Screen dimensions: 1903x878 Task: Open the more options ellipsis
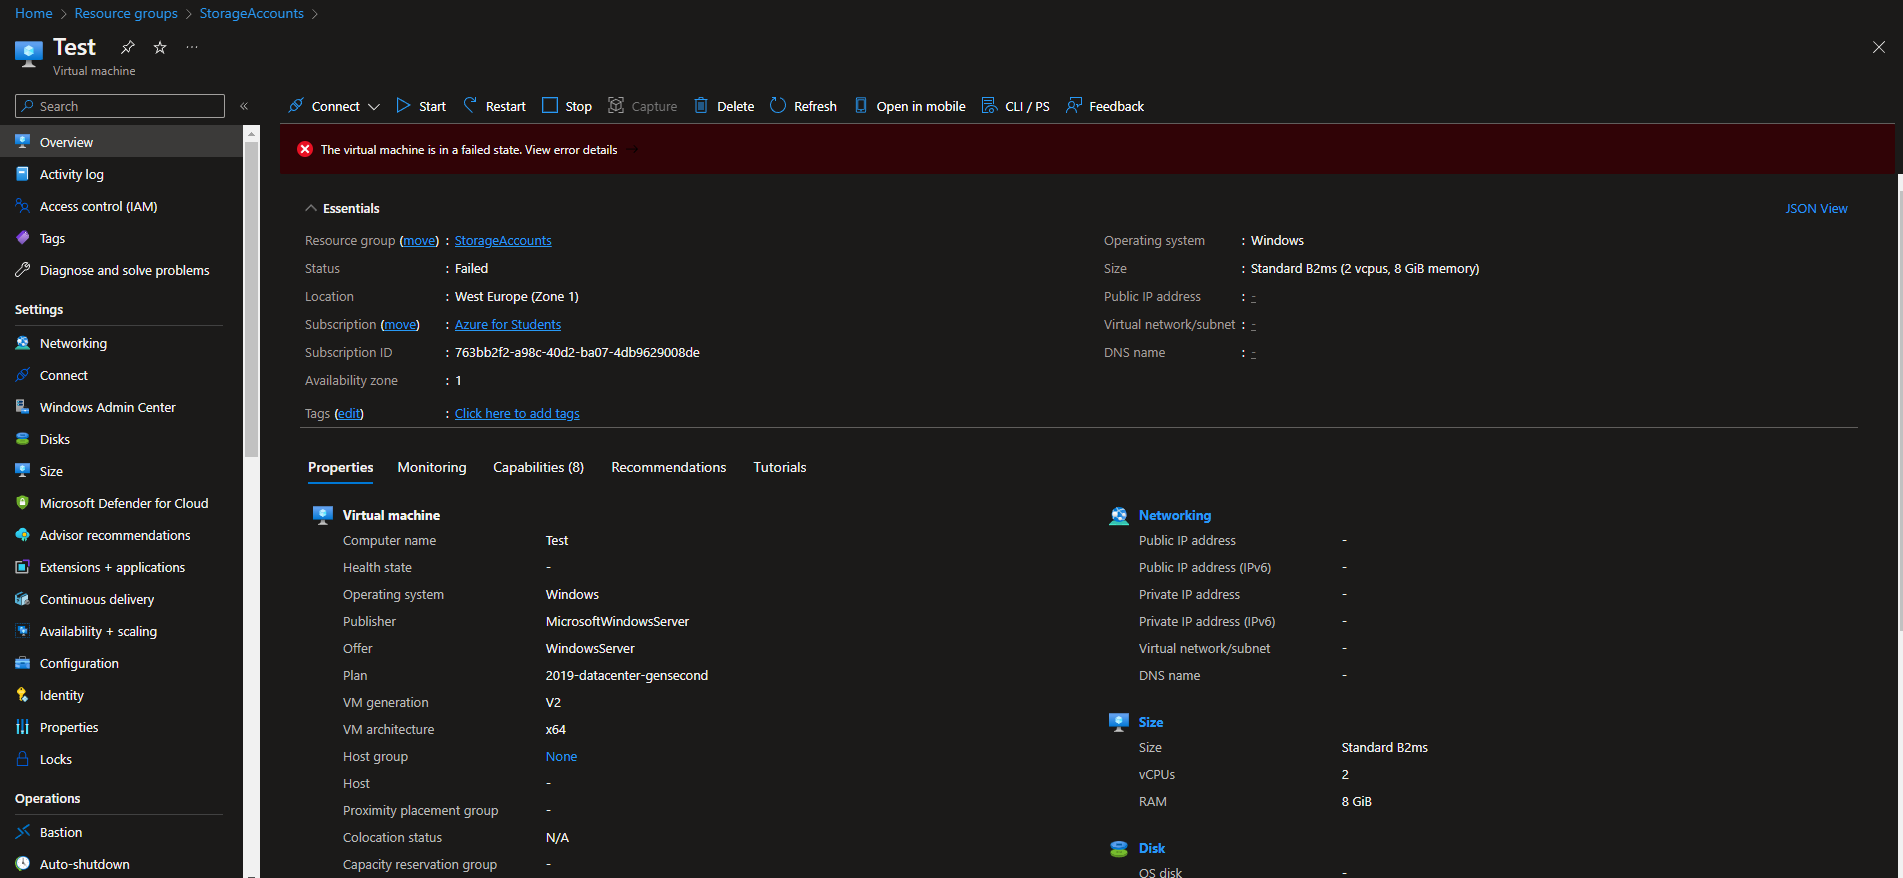192,47
